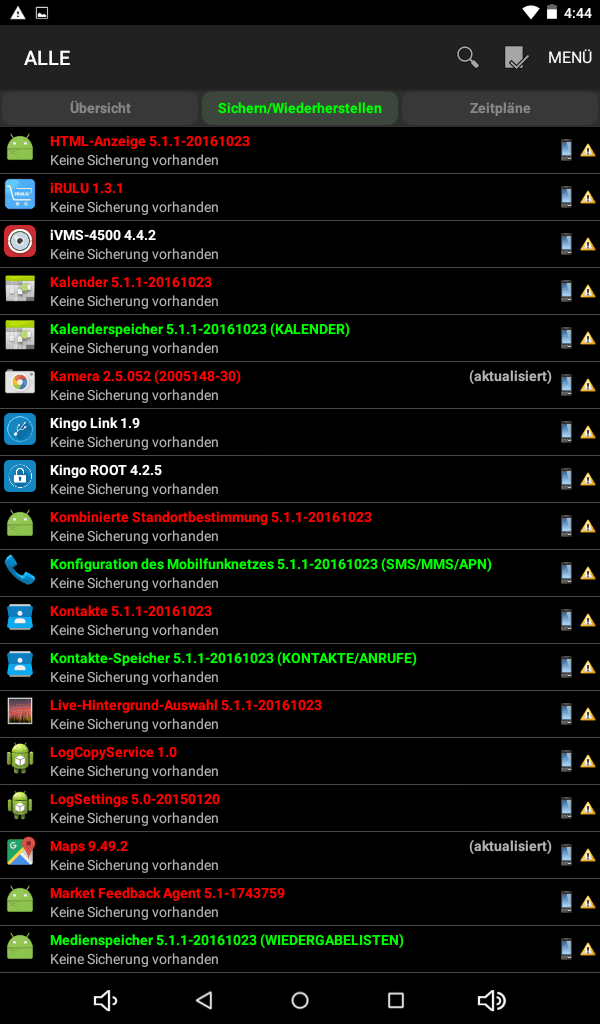Tap the (aktualisiert) label on Kamera row
The image size is (600, 1024).
click(510, 377)
